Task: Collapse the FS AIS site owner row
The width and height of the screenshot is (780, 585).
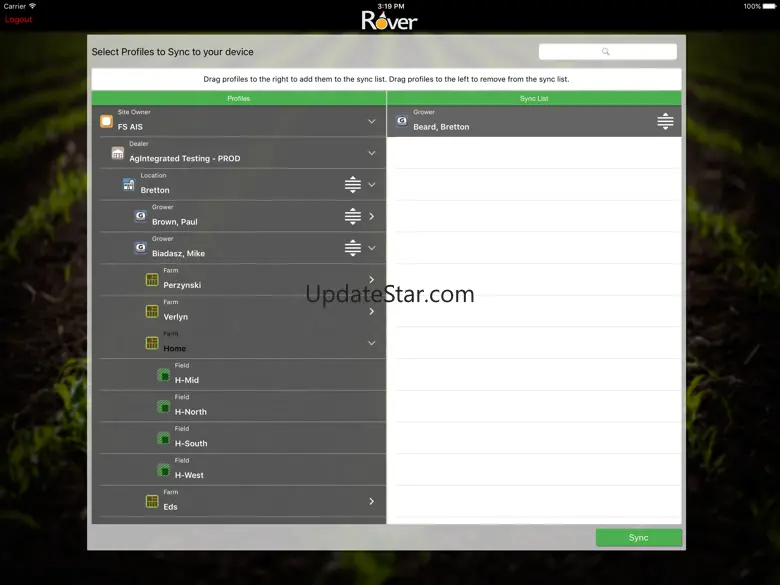Action: click(x=372, y=121)
